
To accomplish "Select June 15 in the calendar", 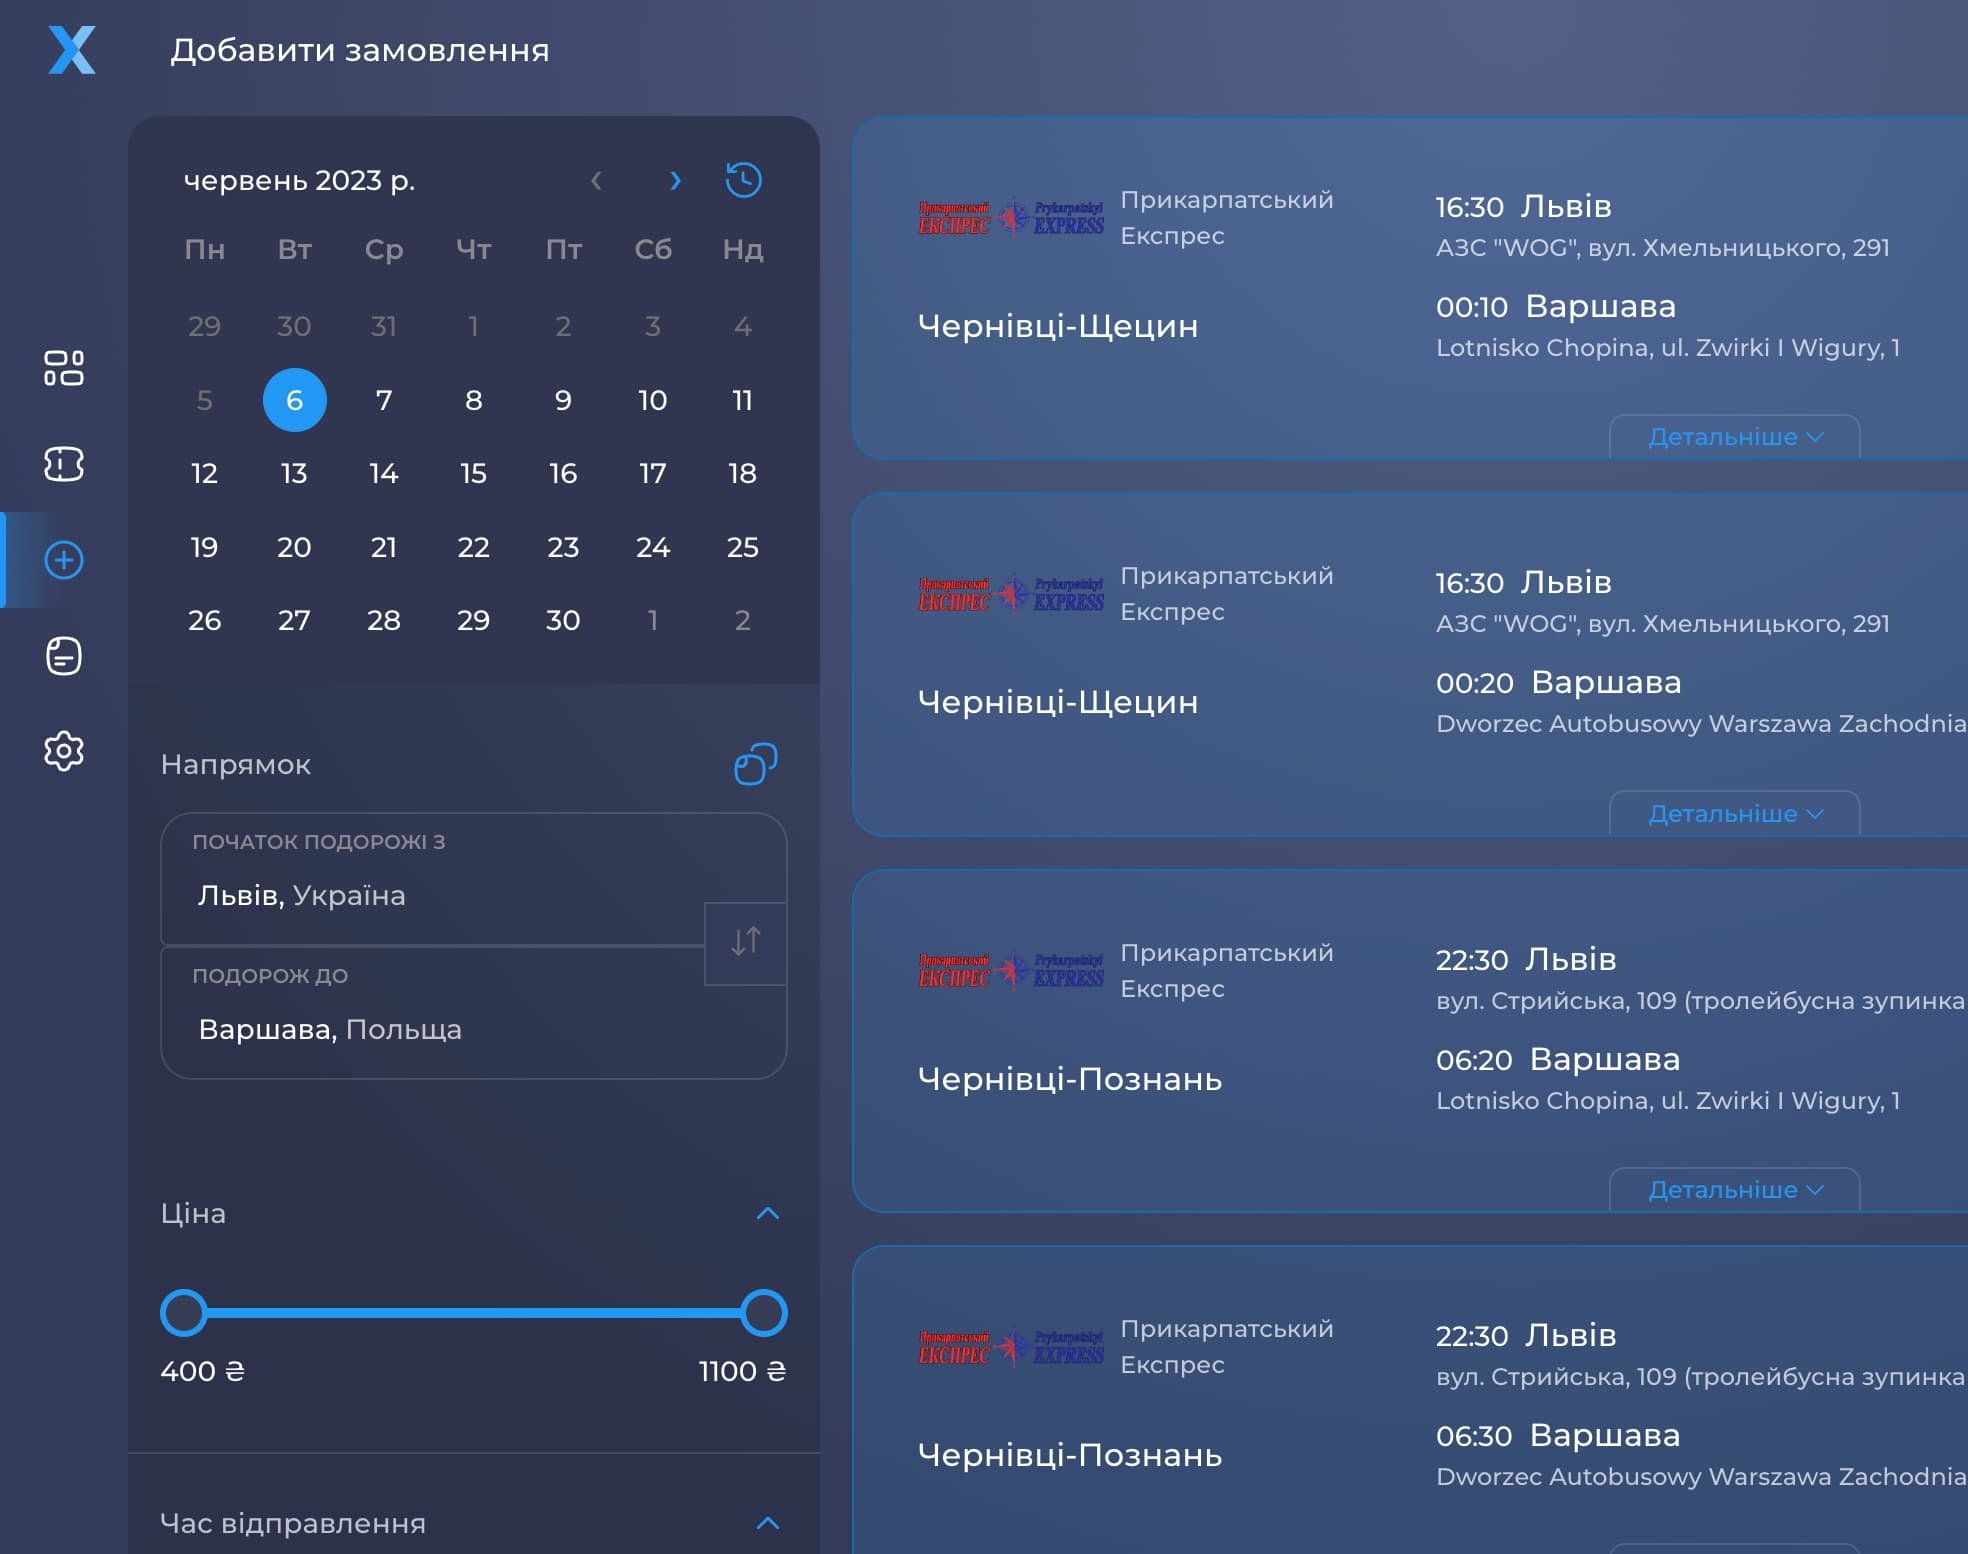I will (473, 473).
